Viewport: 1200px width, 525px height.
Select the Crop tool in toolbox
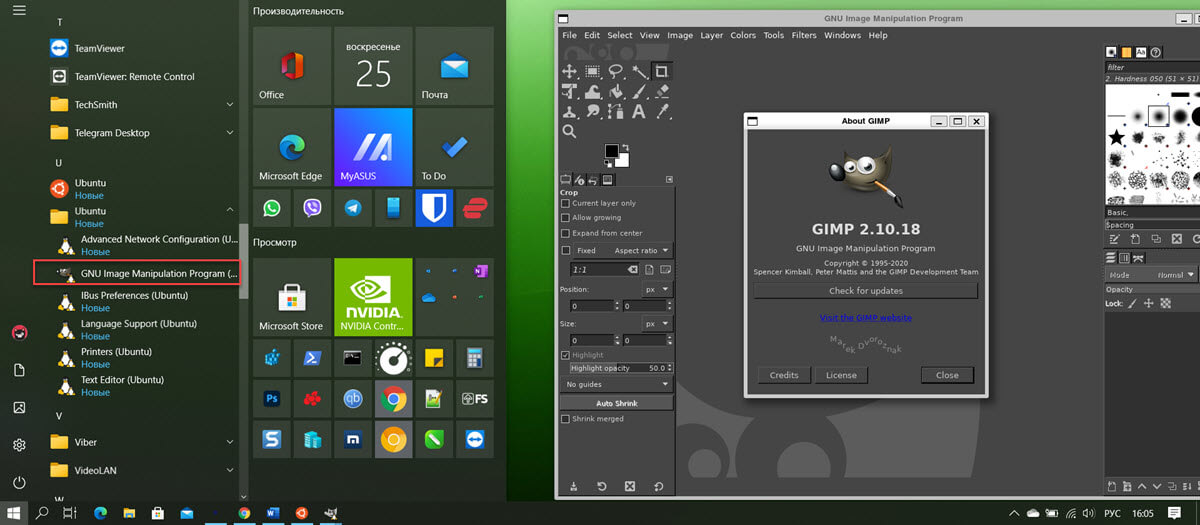pos(661,71)
